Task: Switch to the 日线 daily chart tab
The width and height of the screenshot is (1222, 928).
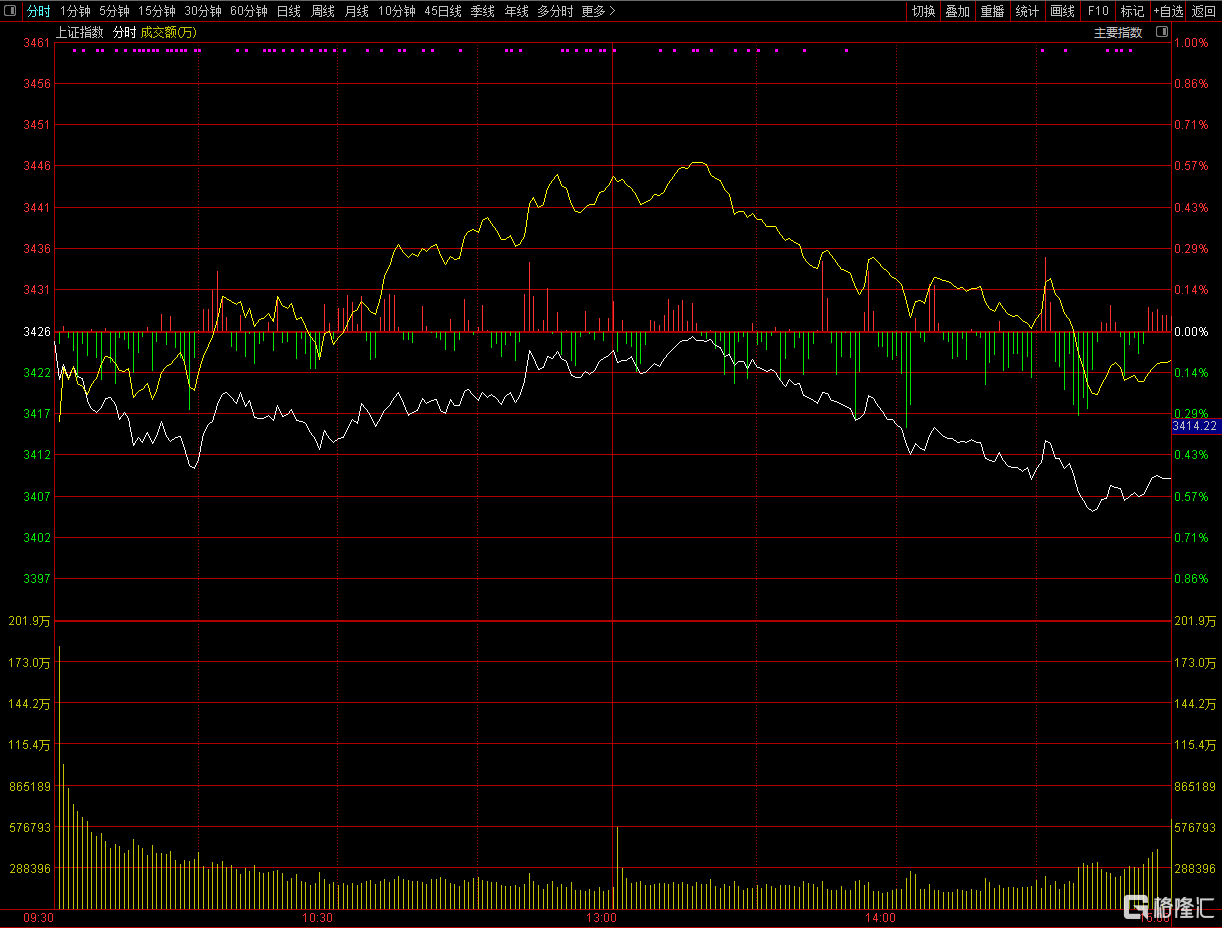Action: coord(288,11)
